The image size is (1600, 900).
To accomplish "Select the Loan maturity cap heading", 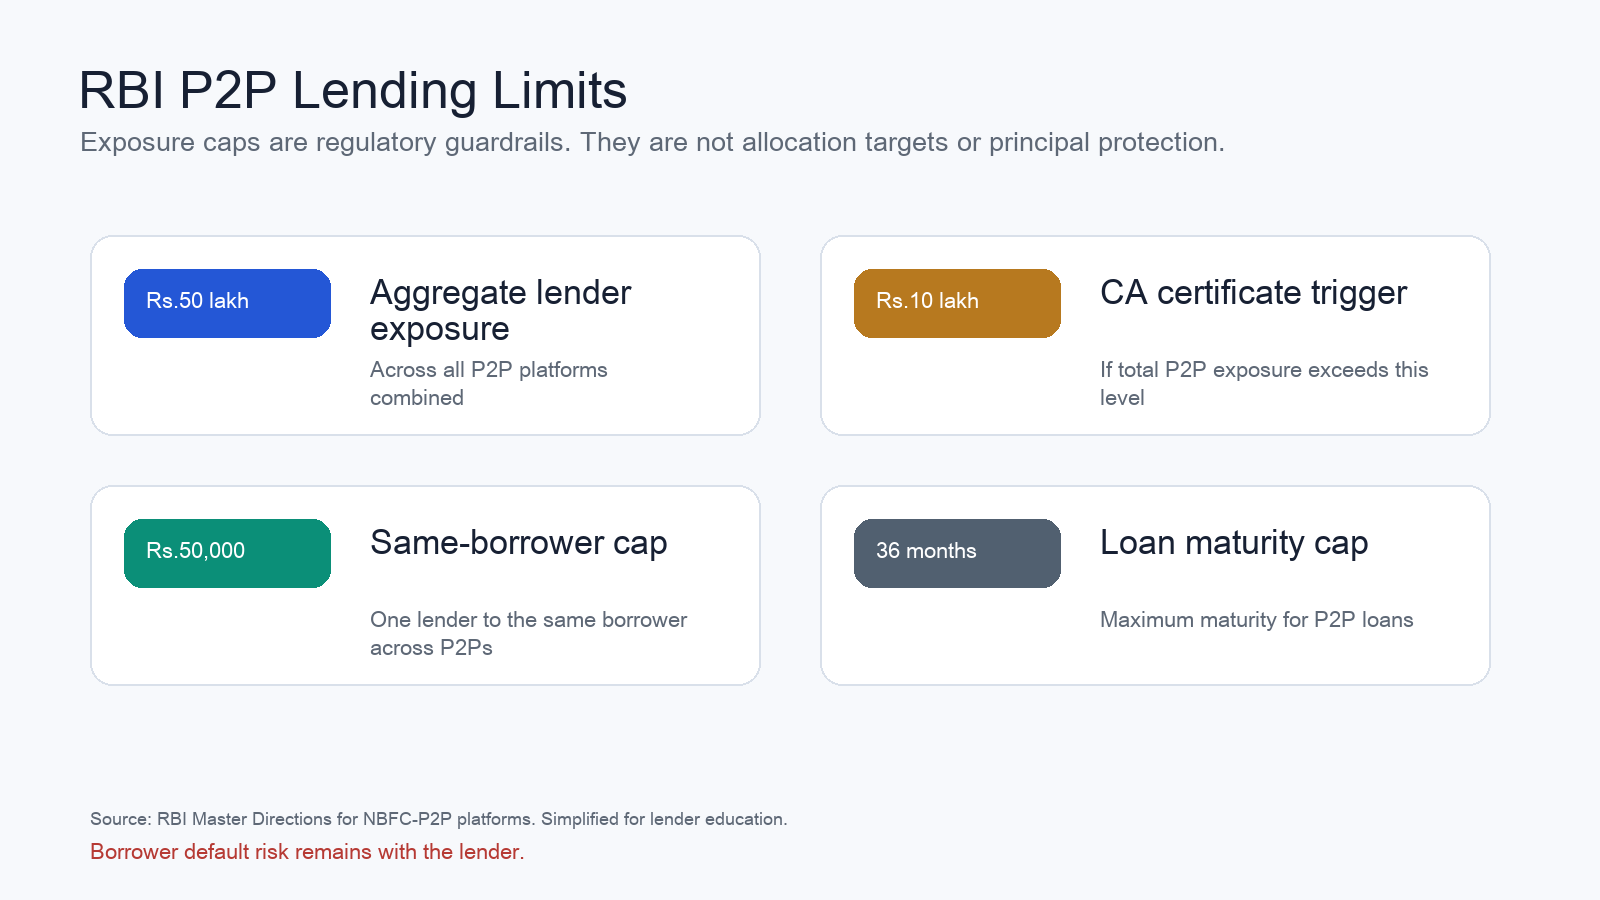I will [1234, 543].
